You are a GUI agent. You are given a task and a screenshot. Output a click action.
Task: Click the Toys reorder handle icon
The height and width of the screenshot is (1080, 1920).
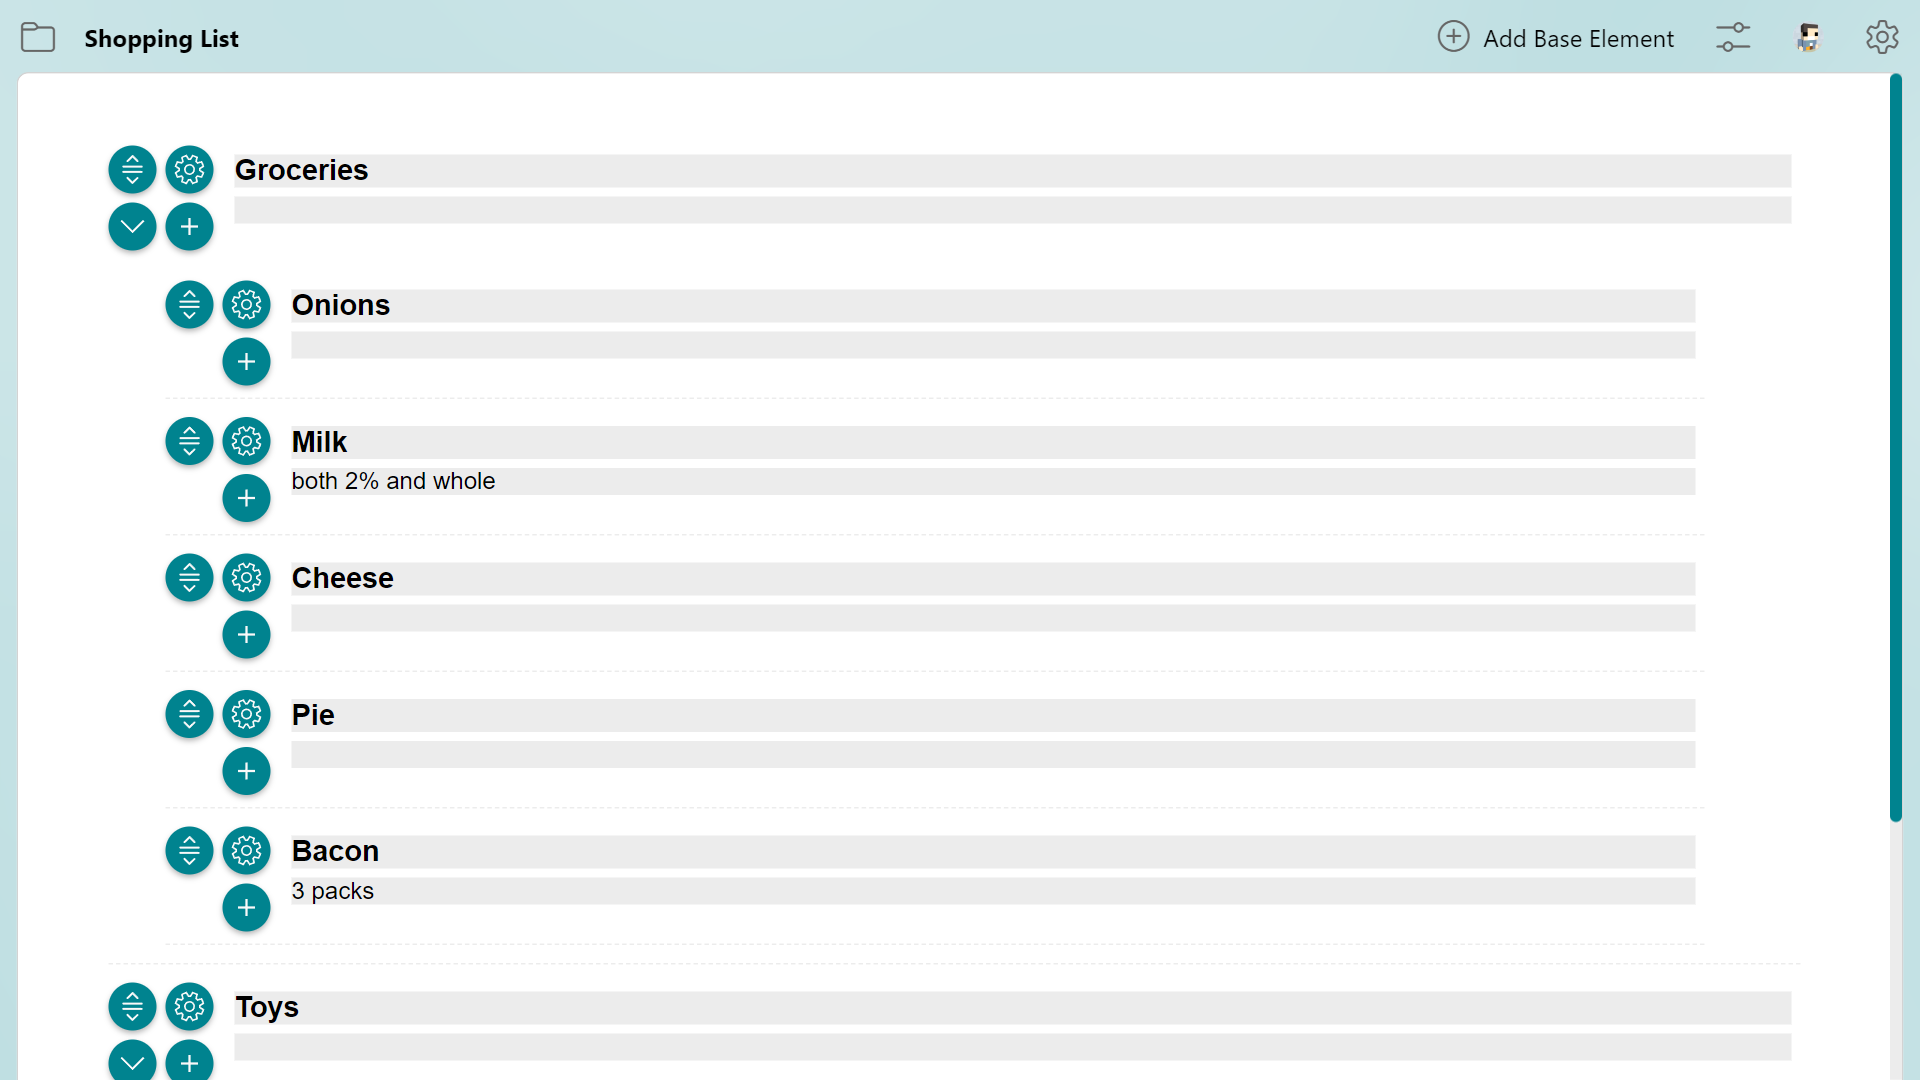click(x=132, y=1007)
